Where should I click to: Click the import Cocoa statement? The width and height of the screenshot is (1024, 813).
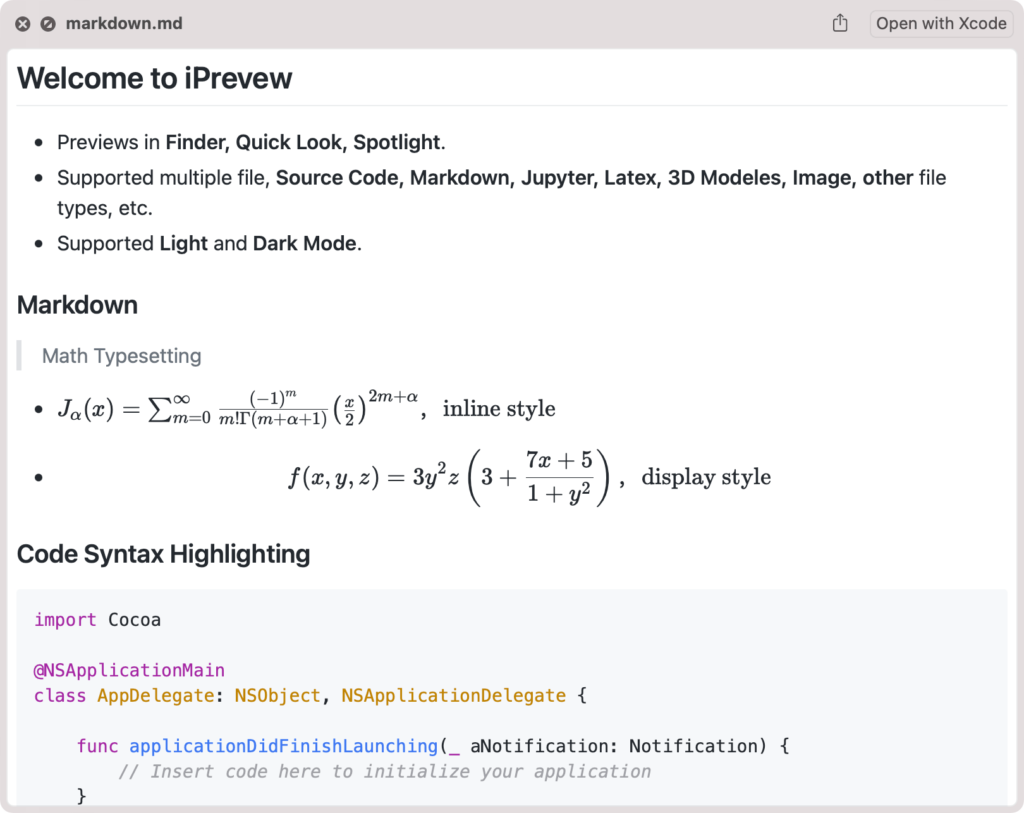97,619
